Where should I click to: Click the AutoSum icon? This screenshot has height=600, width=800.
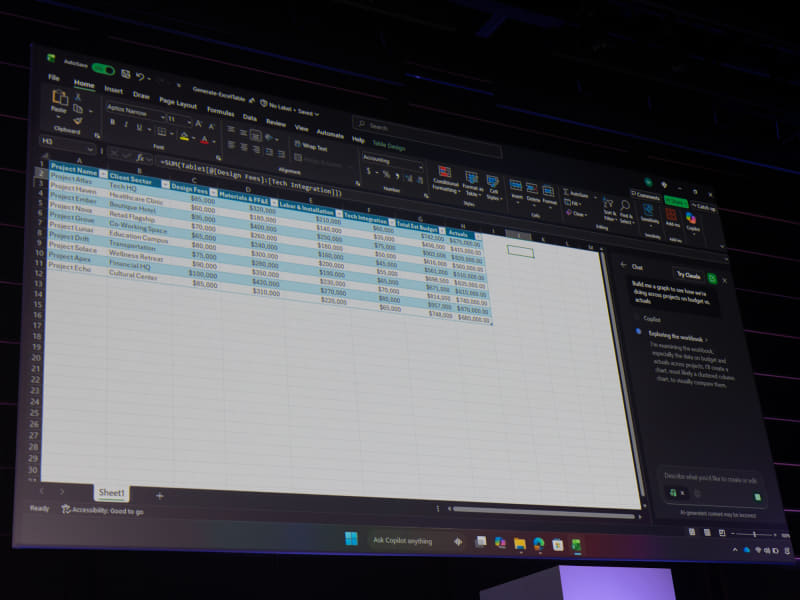tap(567, 194)
